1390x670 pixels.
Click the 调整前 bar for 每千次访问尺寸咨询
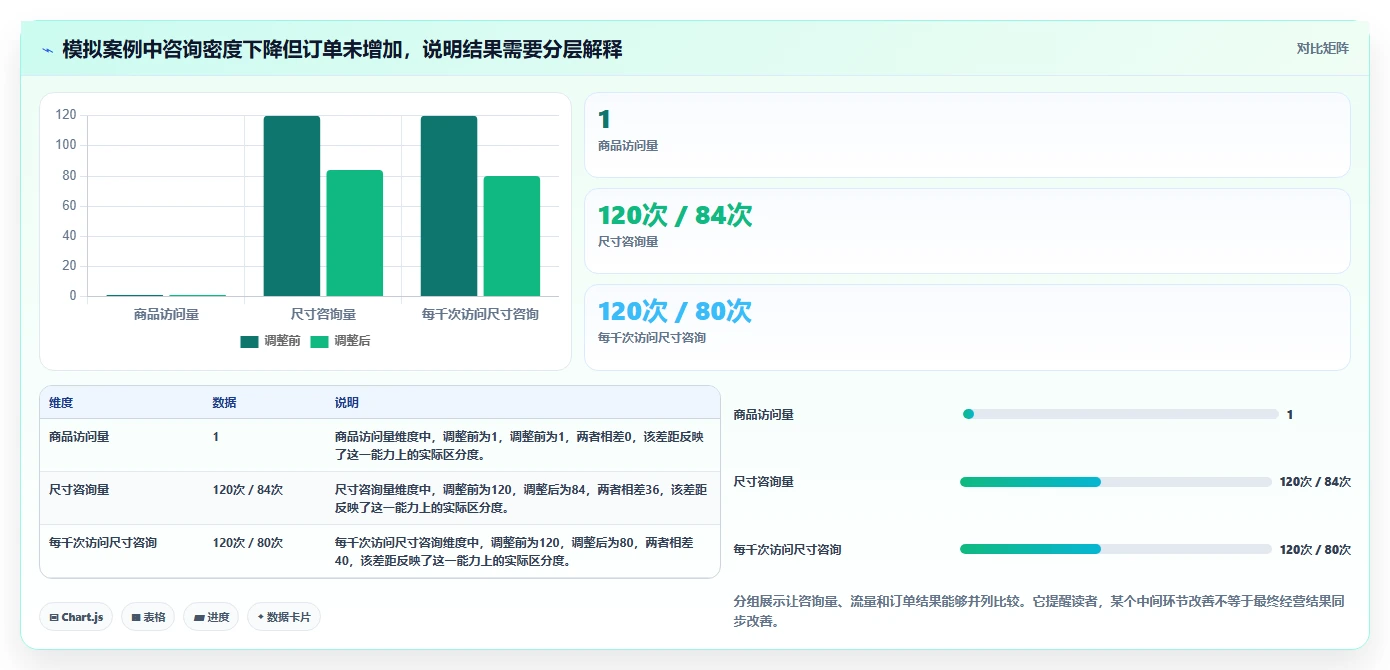[449, 206]
